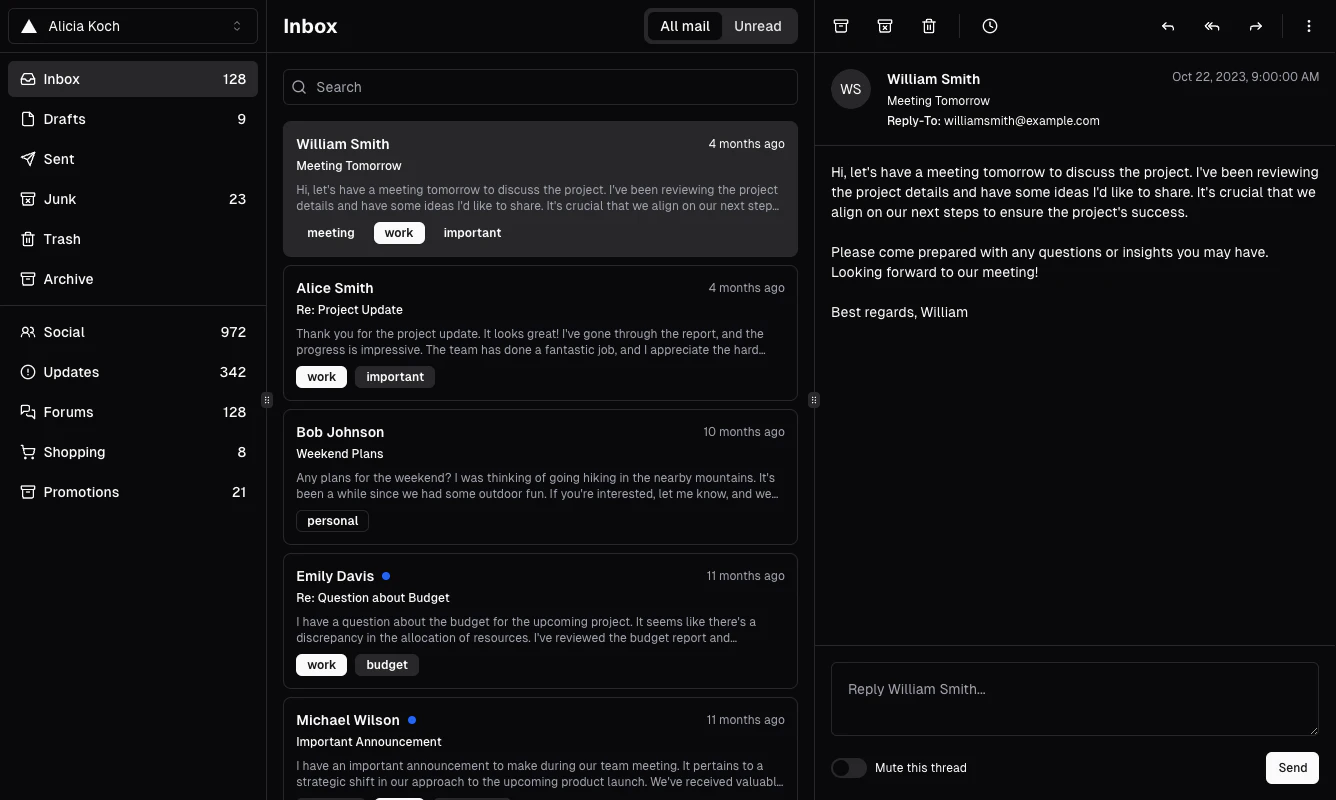Toggle the Mute this thread switch
1336x800 pixels.
coord(849,768)
